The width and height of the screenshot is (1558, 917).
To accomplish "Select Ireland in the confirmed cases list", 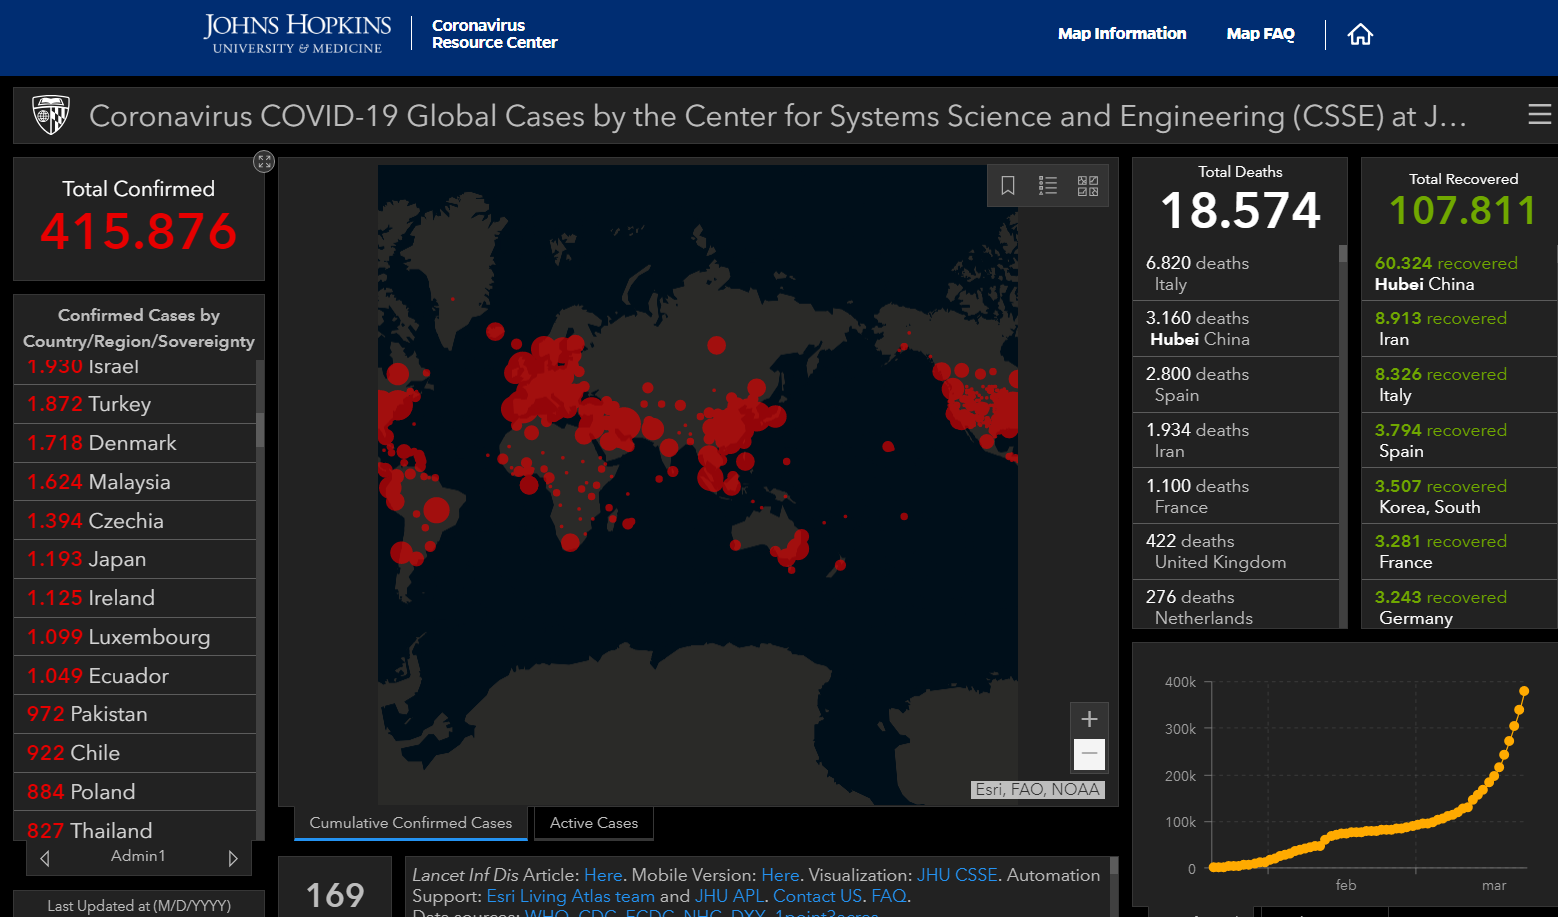I will point(135,598).
